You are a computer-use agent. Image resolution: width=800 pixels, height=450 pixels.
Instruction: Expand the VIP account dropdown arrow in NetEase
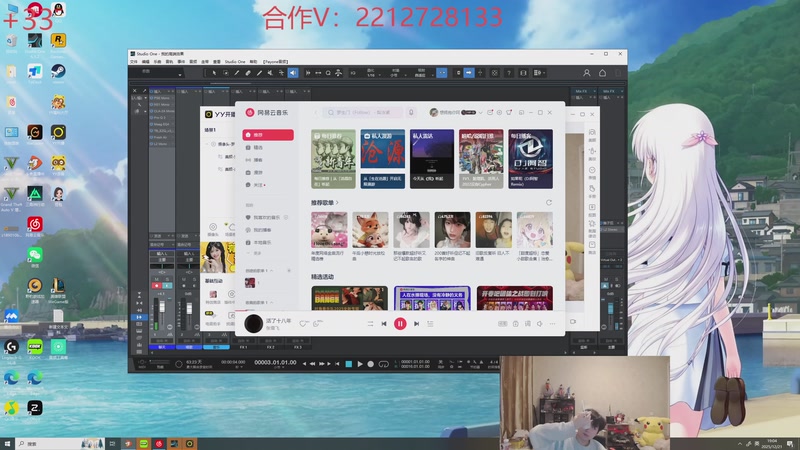[481, 112]
